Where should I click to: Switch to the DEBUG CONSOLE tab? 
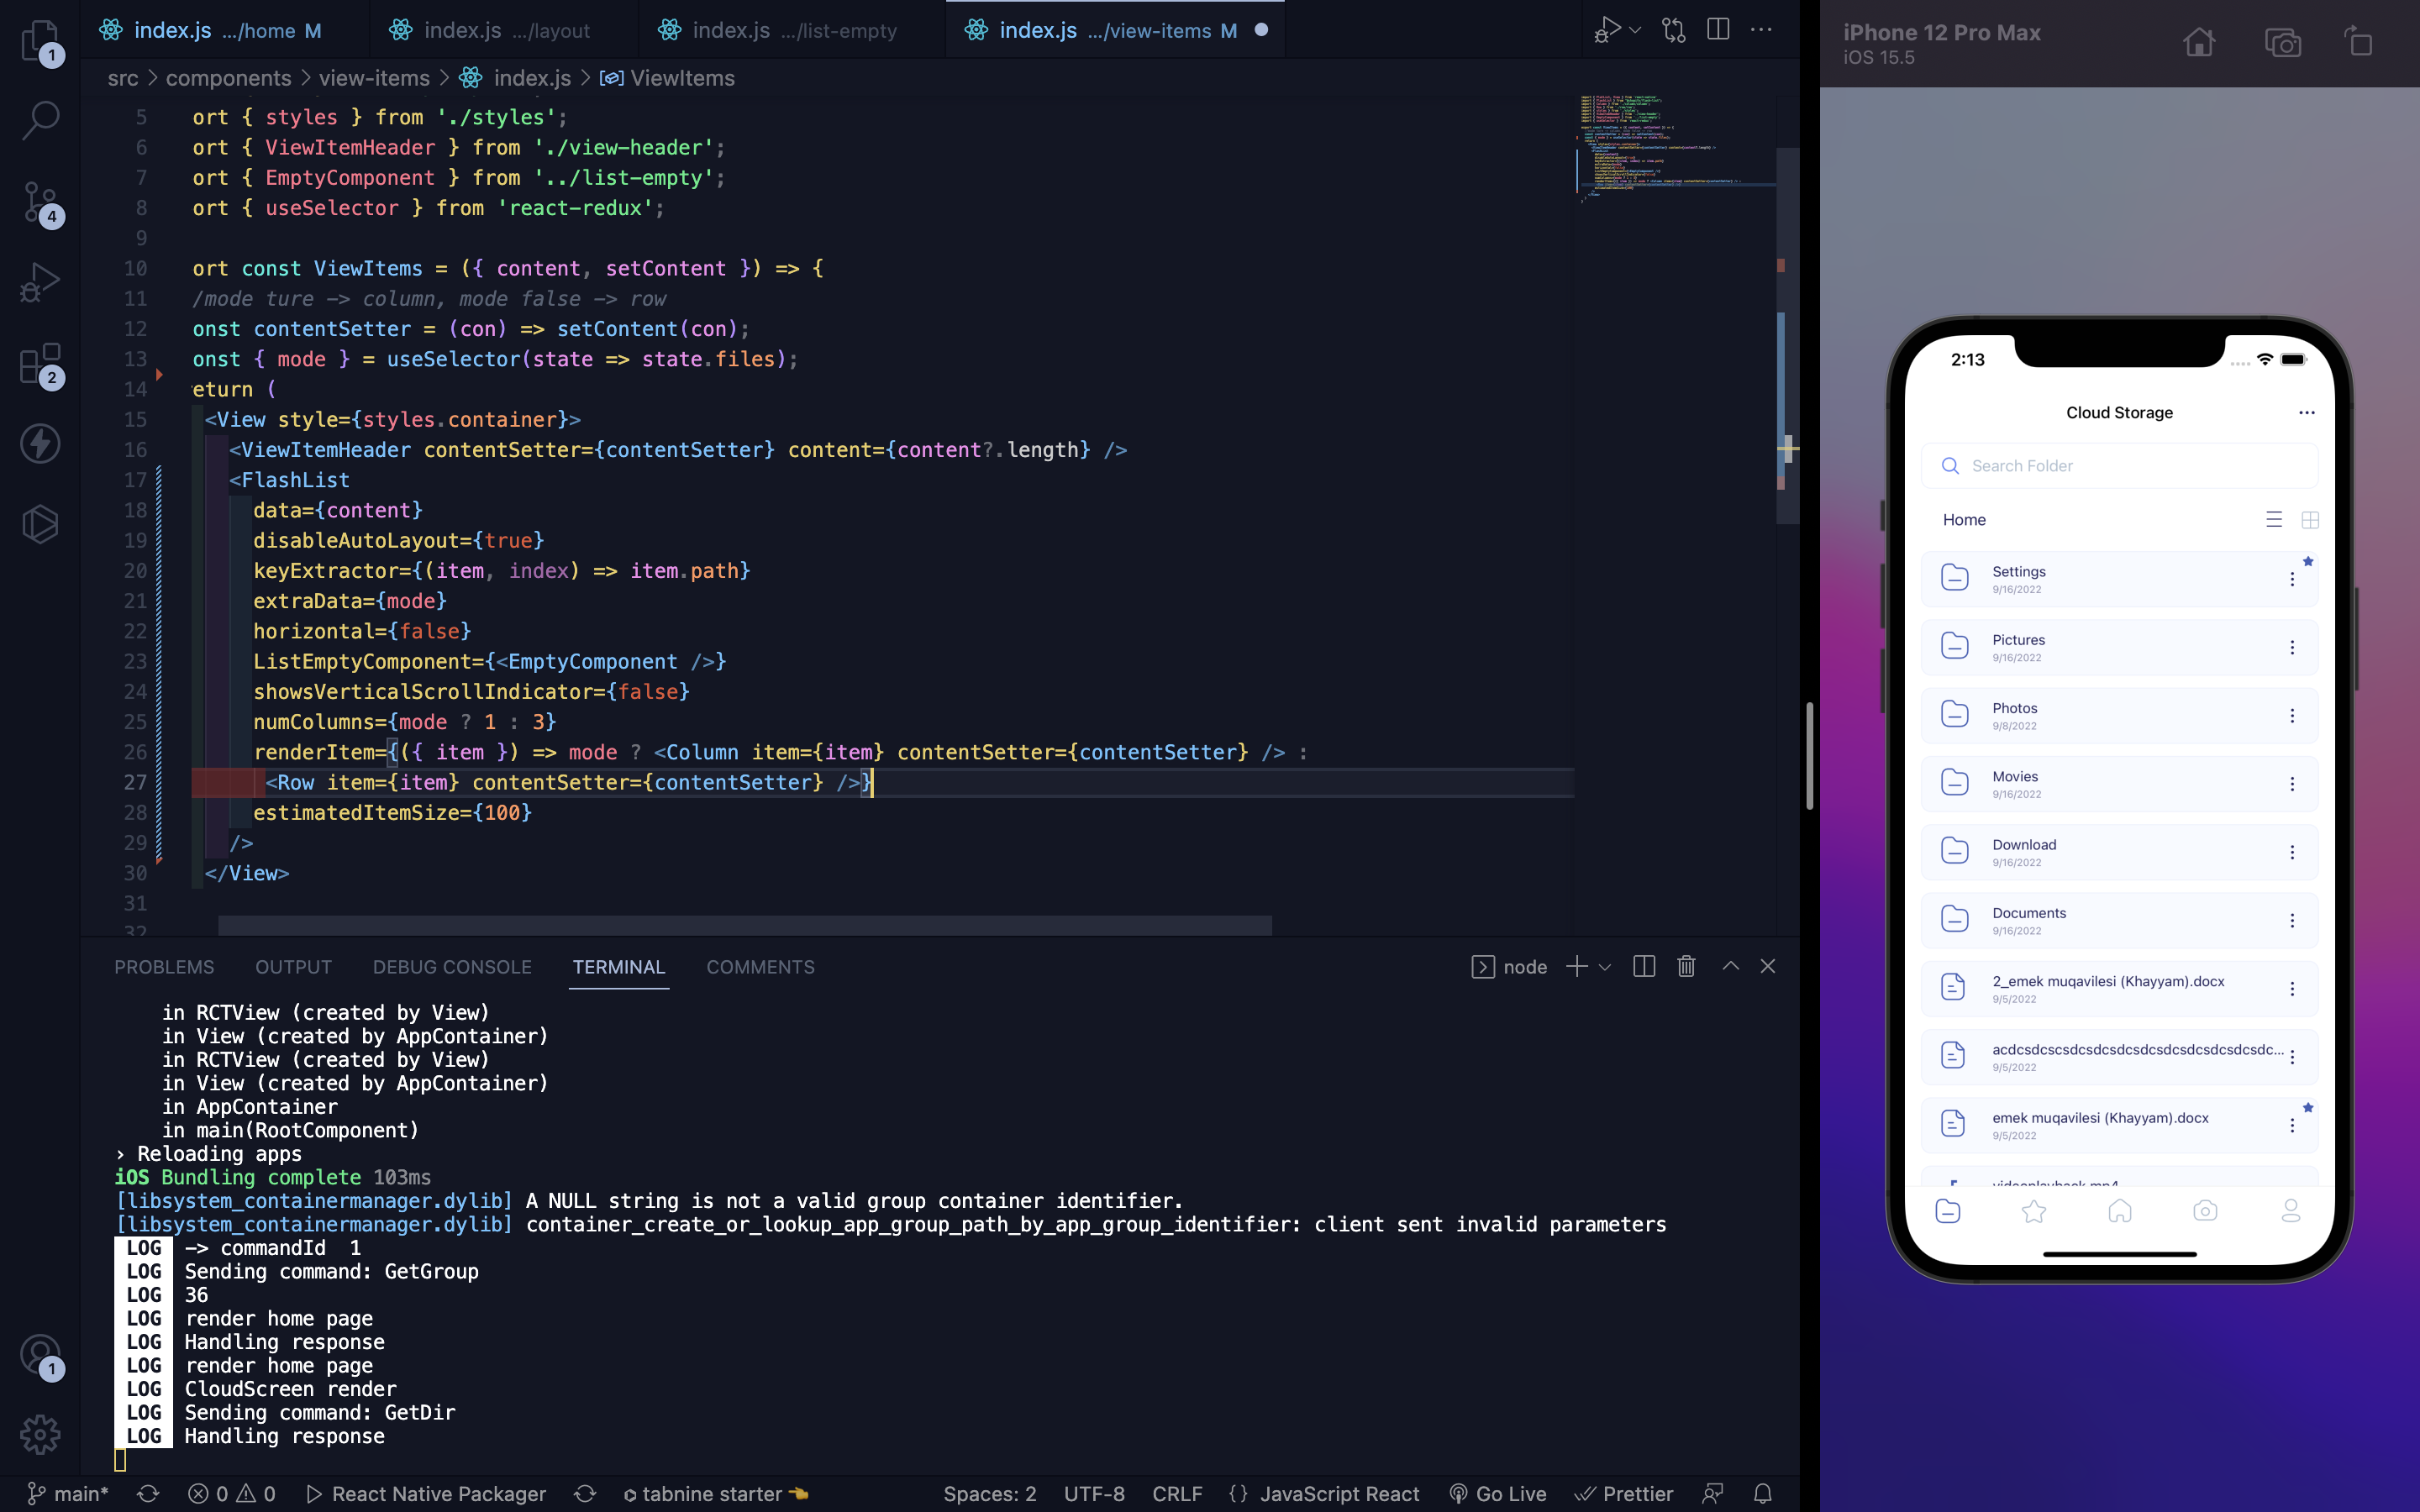pos(452,967)
